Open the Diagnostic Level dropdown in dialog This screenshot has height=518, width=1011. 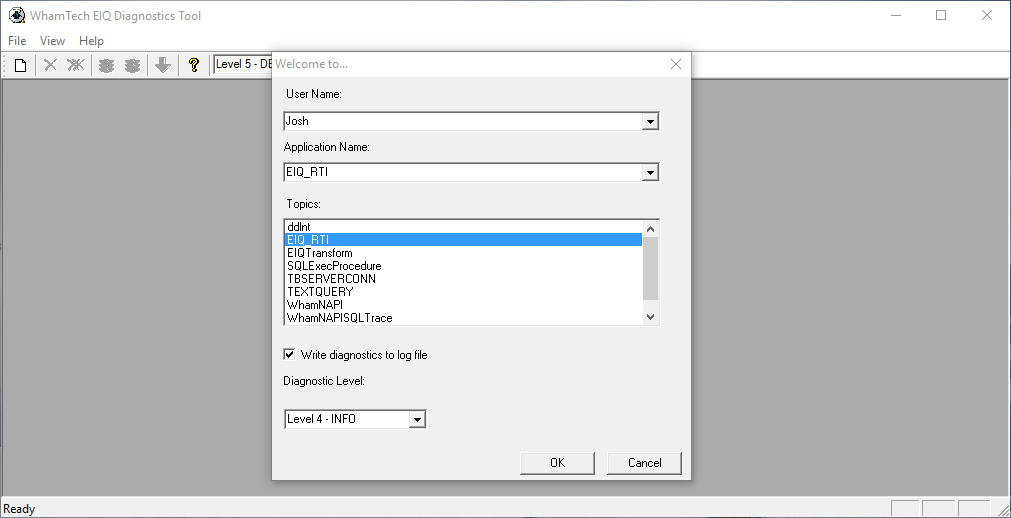point(417,419)
